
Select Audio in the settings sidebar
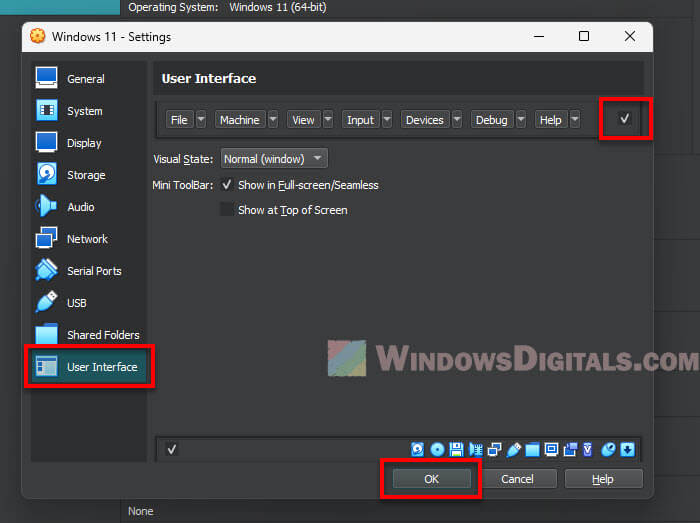pyautogui.click(x=88, y=207)
